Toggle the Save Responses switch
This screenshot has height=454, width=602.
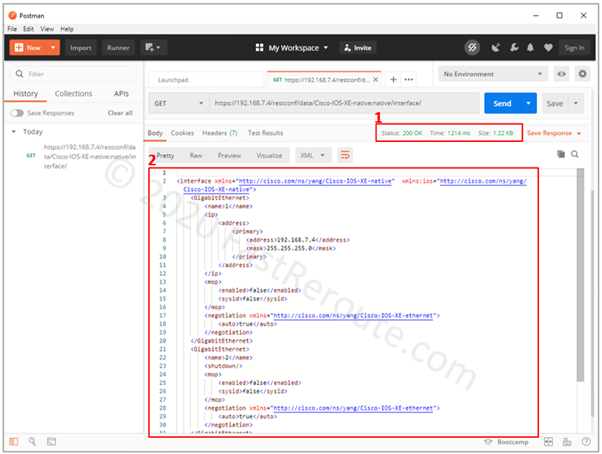tap(17, 113)
